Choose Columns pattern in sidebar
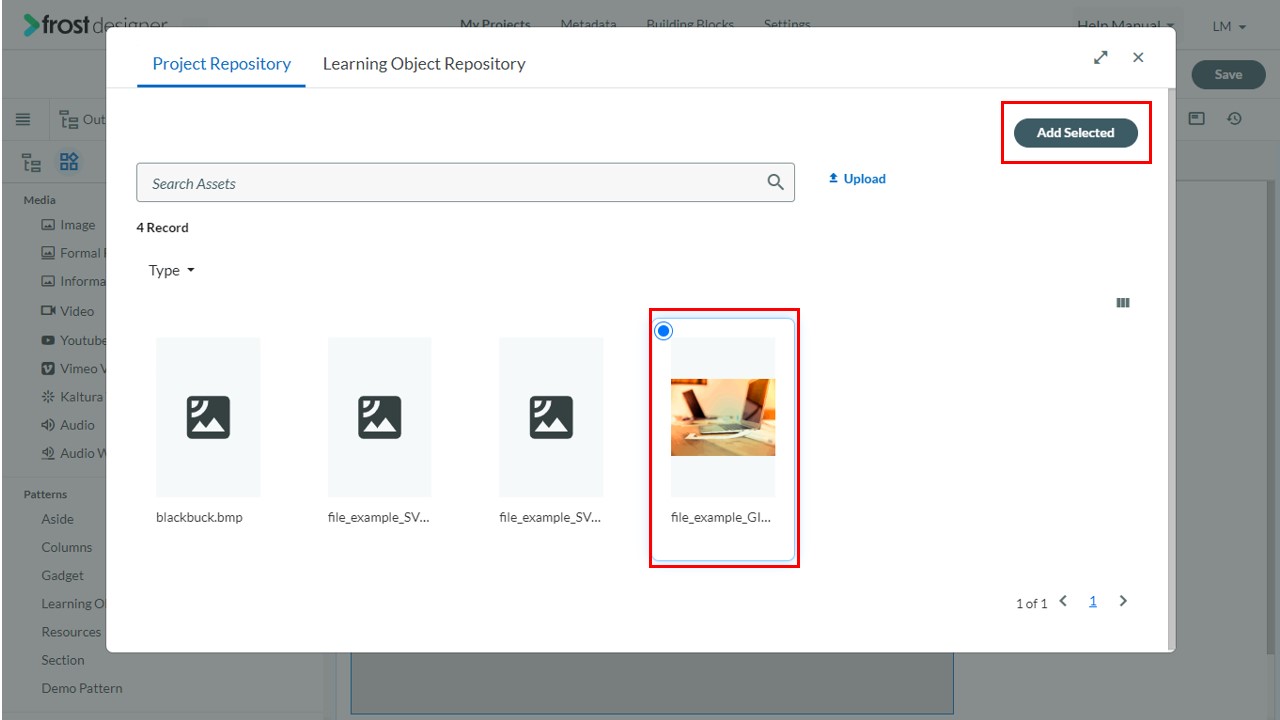 (66, 547)
